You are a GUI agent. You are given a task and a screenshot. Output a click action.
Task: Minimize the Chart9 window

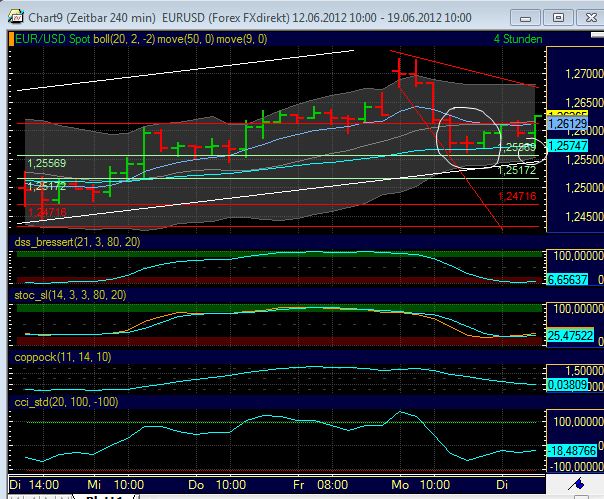[x=525, y=18]
